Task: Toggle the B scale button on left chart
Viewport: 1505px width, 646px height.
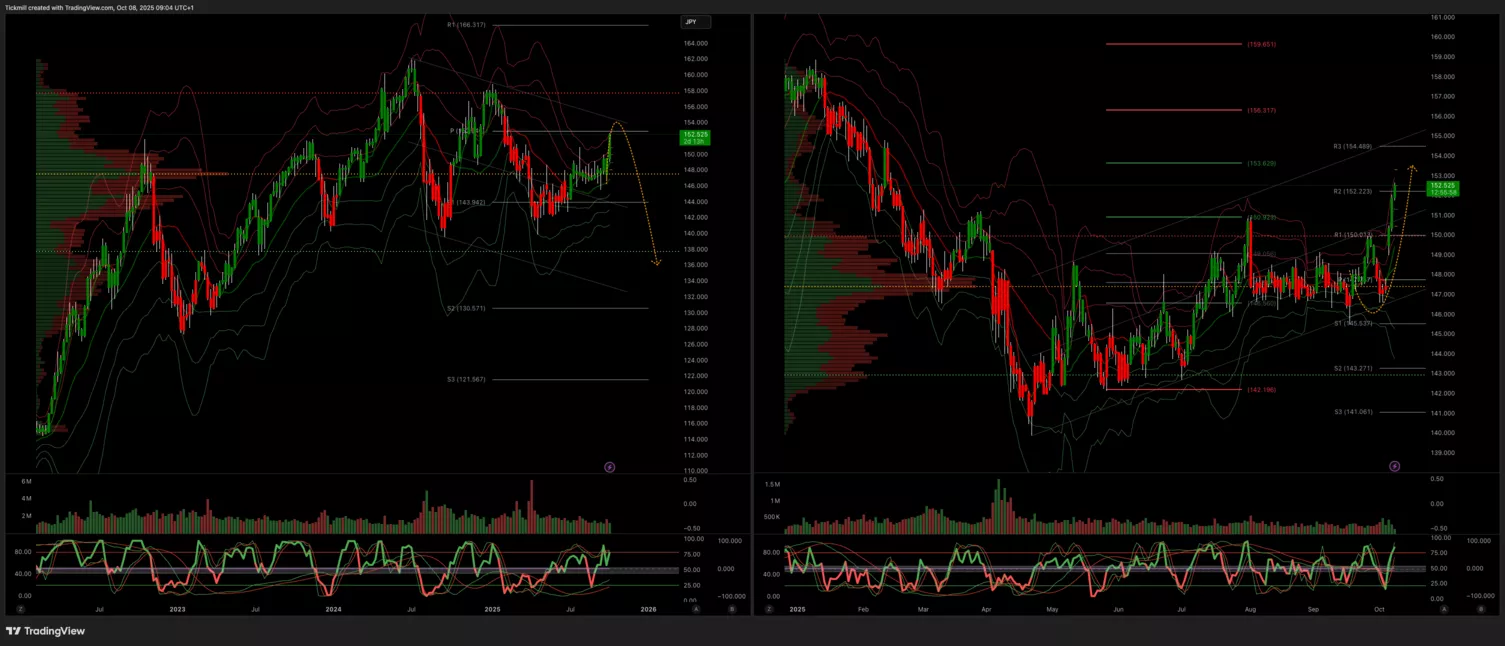Action: tap(731, 608)
